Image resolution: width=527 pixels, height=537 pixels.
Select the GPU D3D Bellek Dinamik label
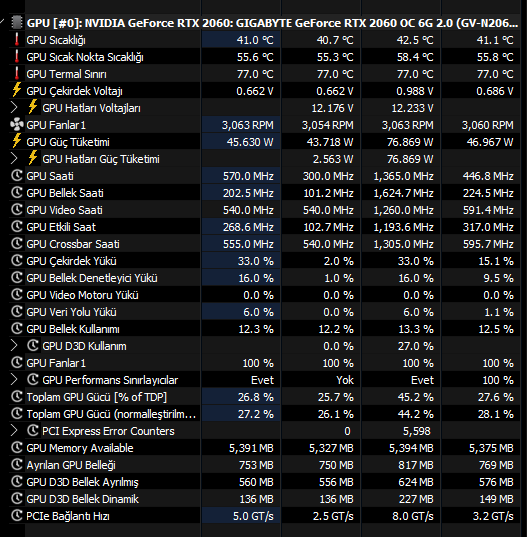coord(82,499)
